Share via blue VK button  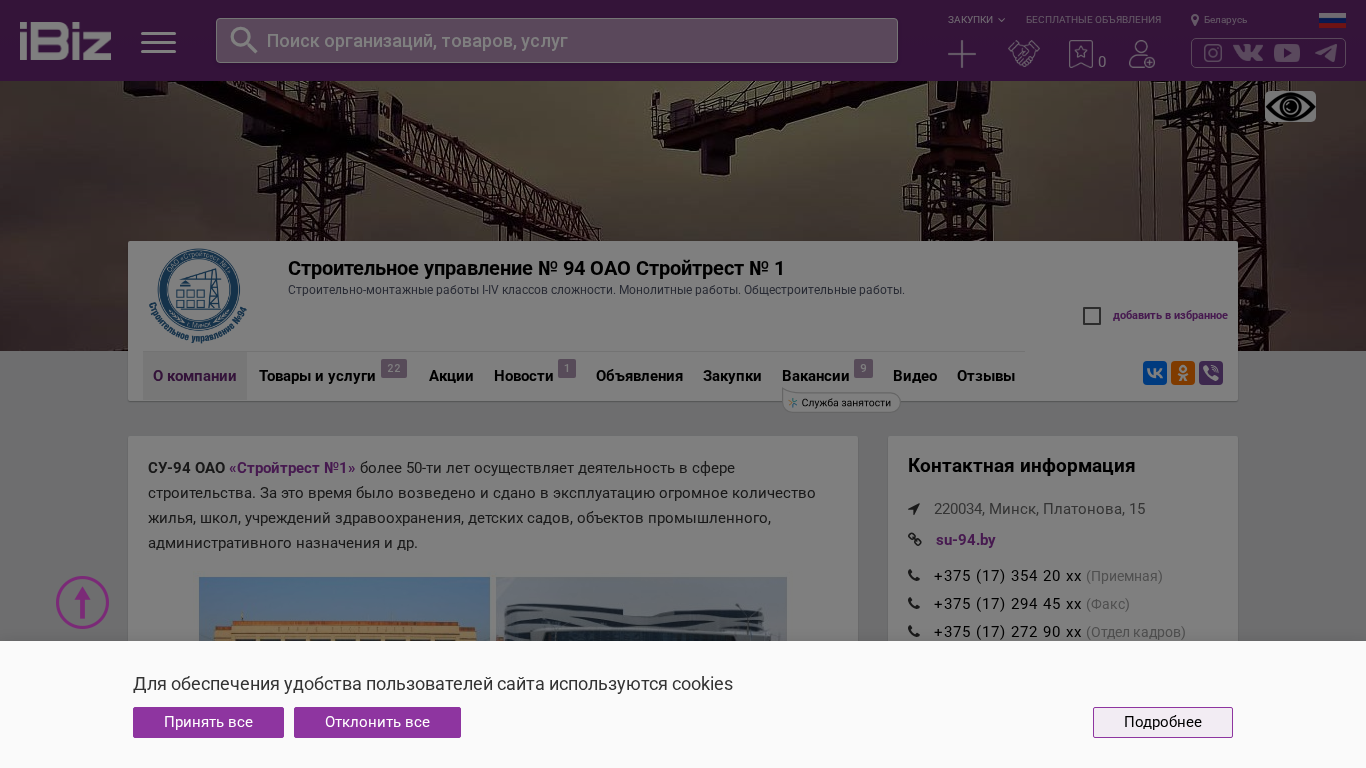[1155, 373]
